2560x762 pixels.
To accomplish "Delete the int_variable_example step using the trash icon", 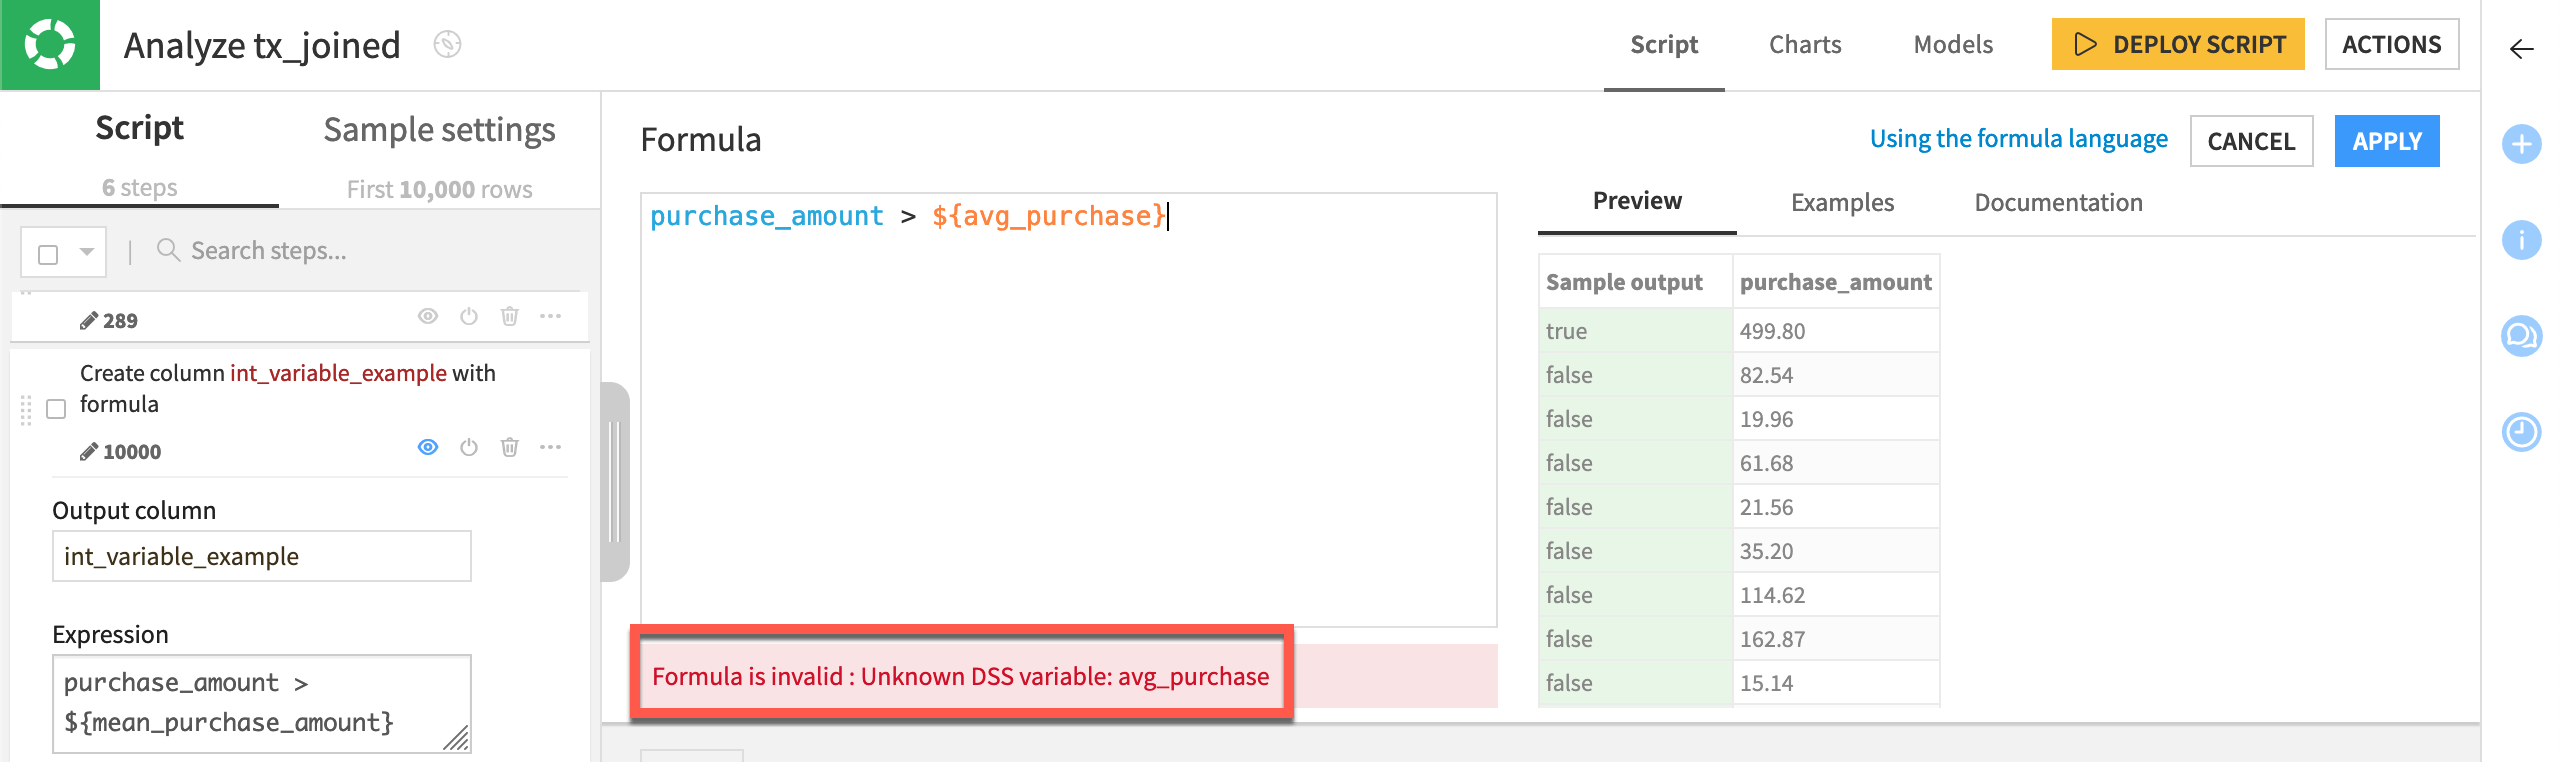I will pyautogui.click(x=510, y=447).
